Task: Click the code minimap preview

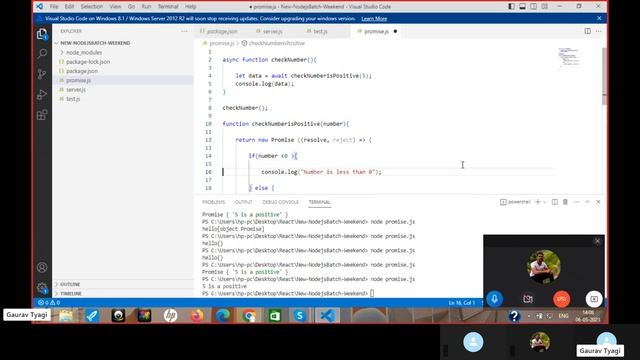Action: pyautogui.click(x=569, y=57)
